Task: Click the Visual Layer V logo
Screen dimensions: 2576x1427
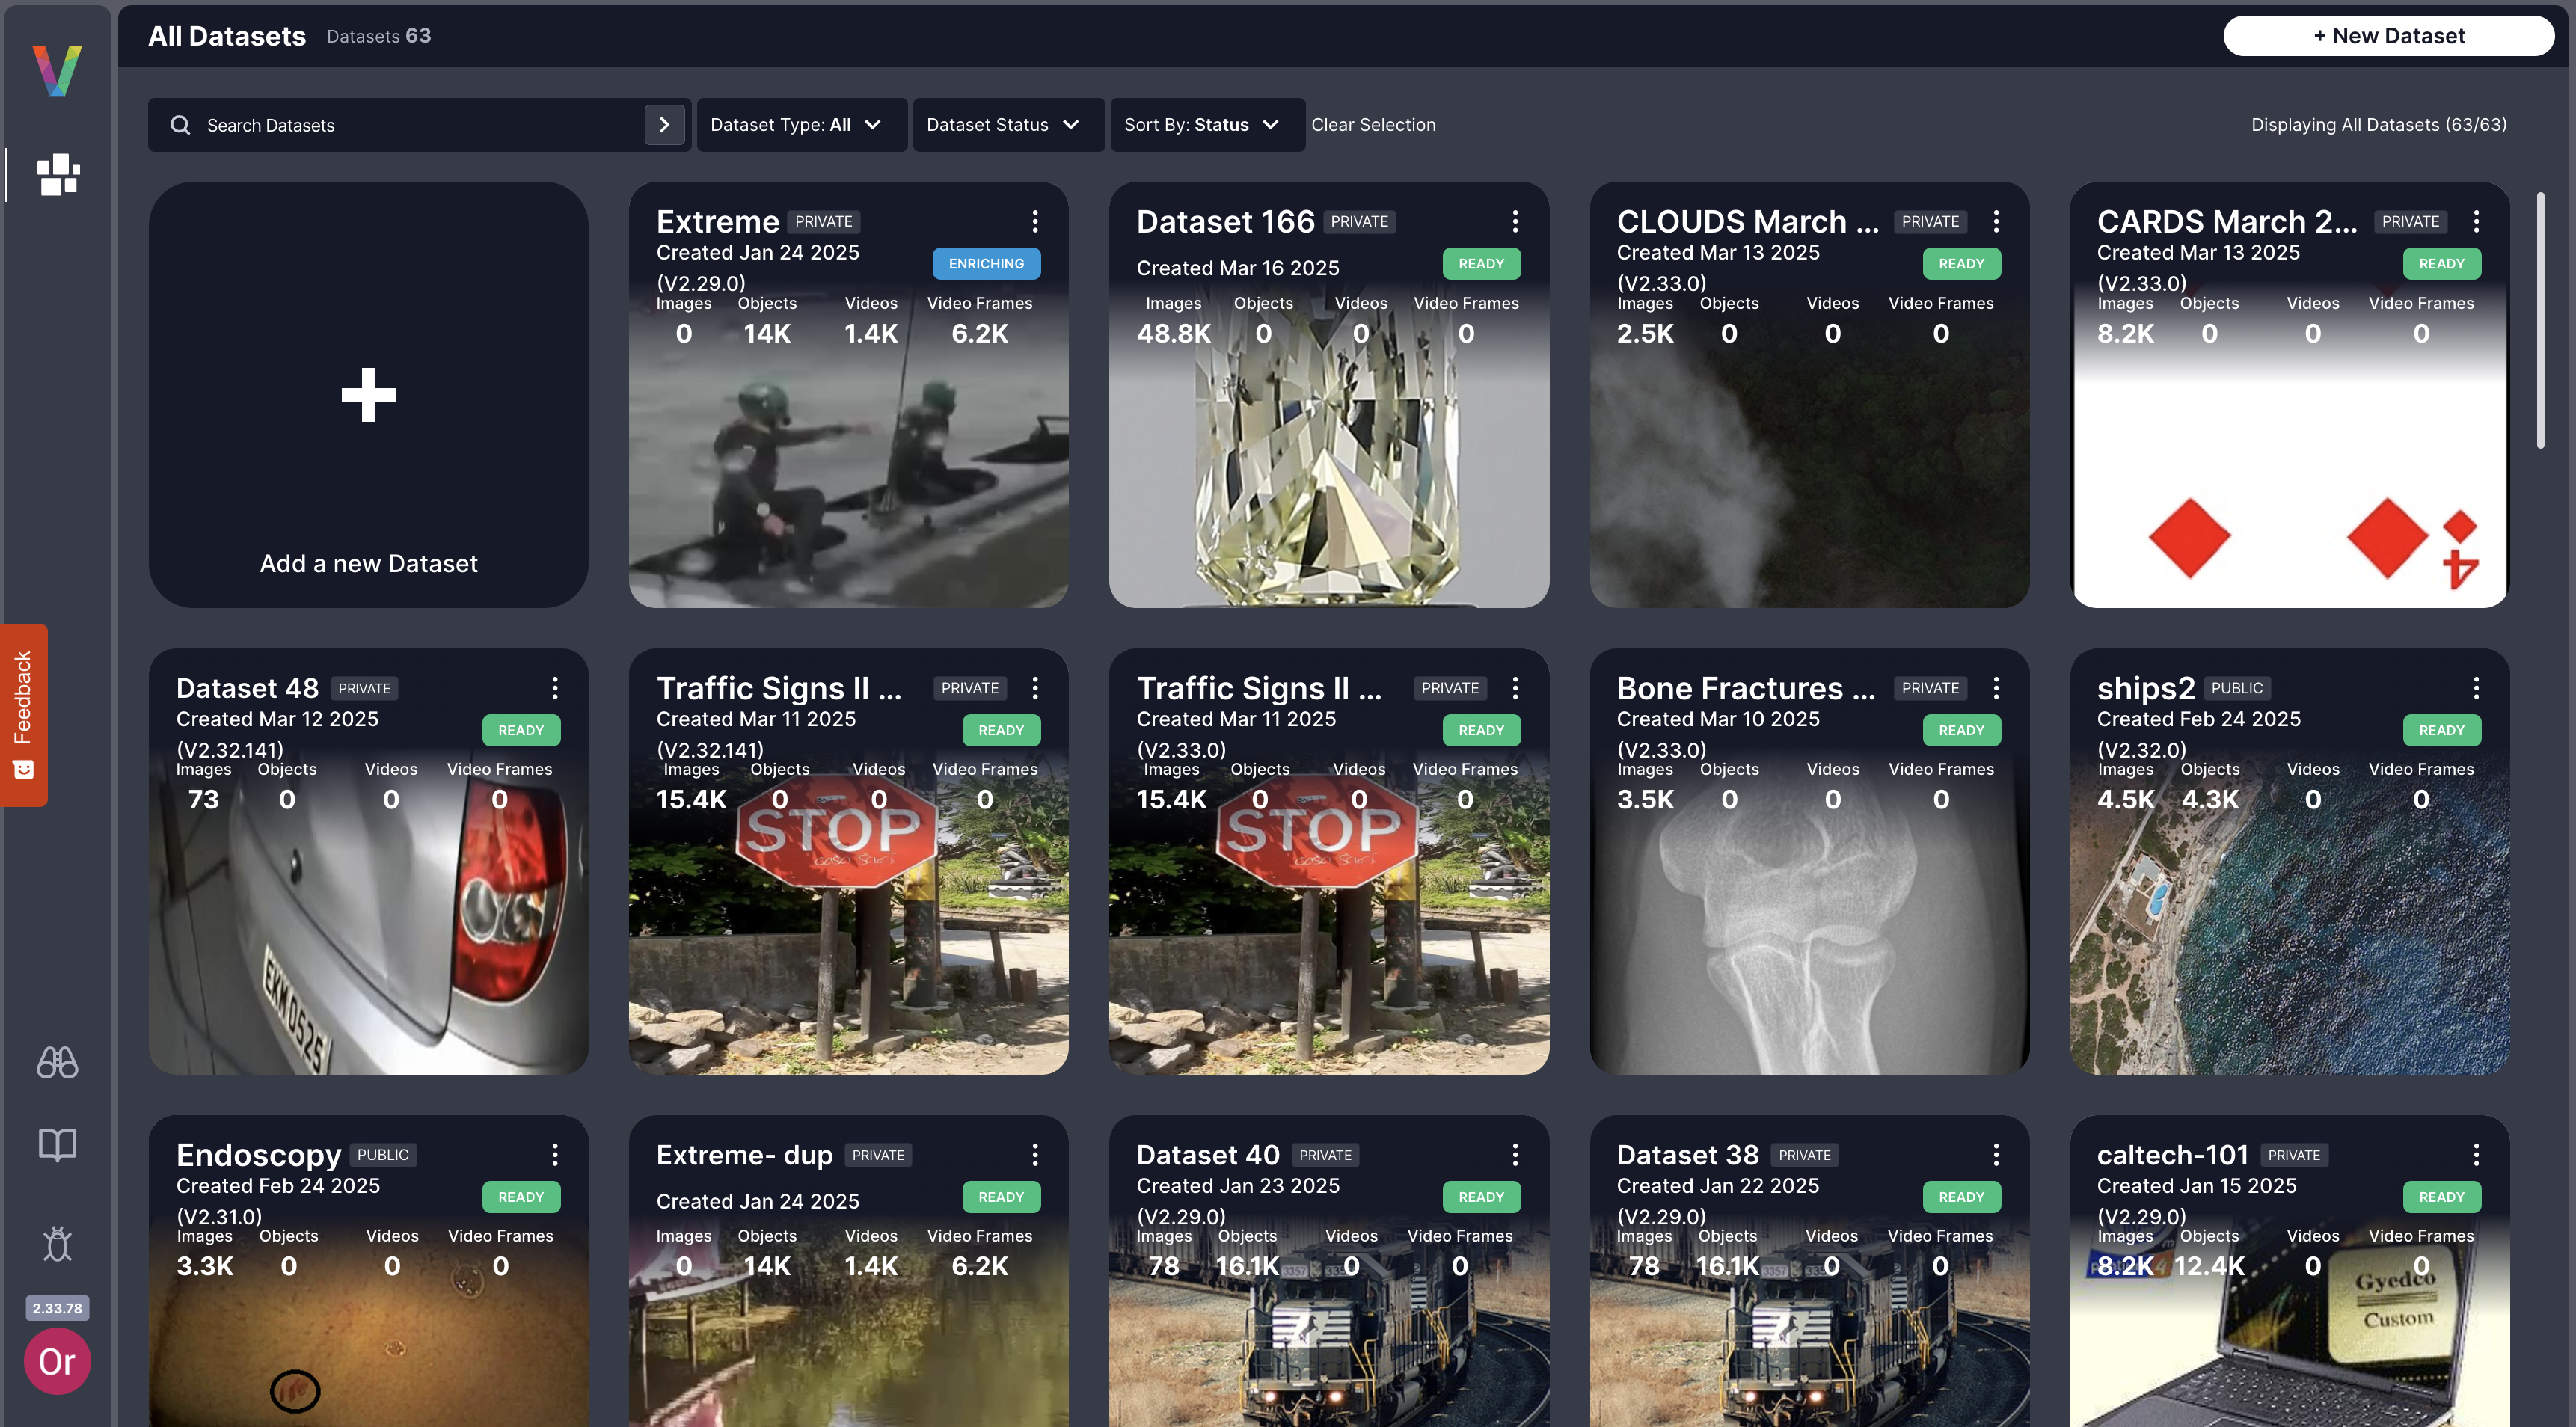Action: (x=57, y=70)
